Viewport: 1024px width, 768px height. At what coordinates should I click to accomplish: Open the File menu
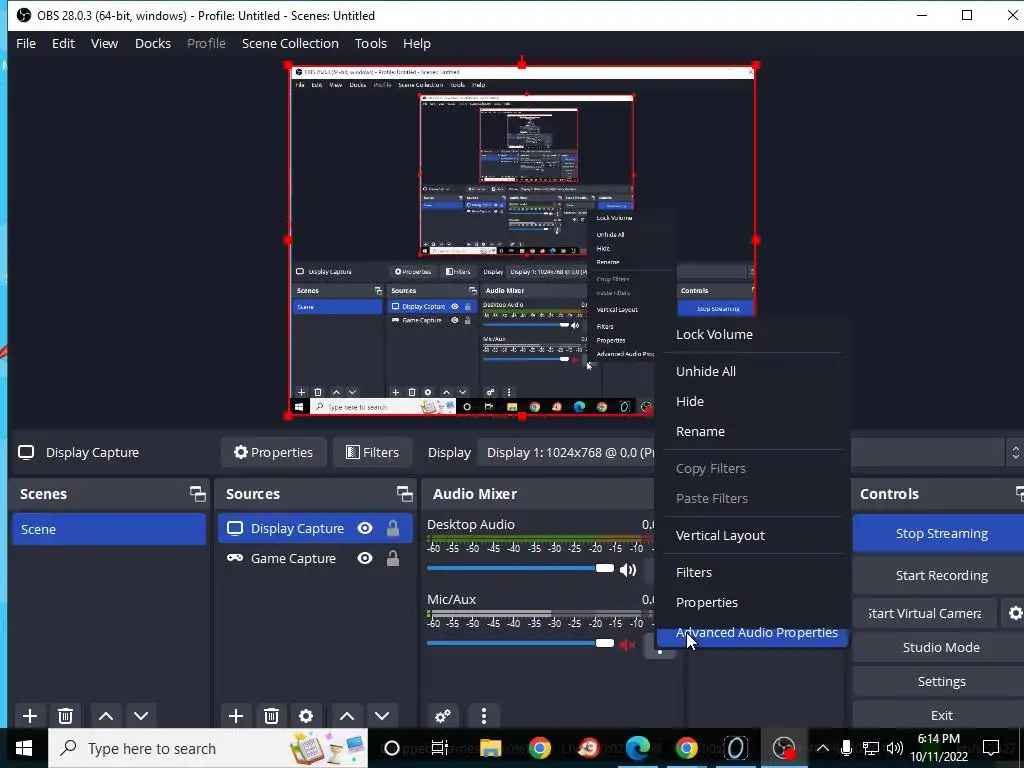pyautogui.click(x=26, y=43)
